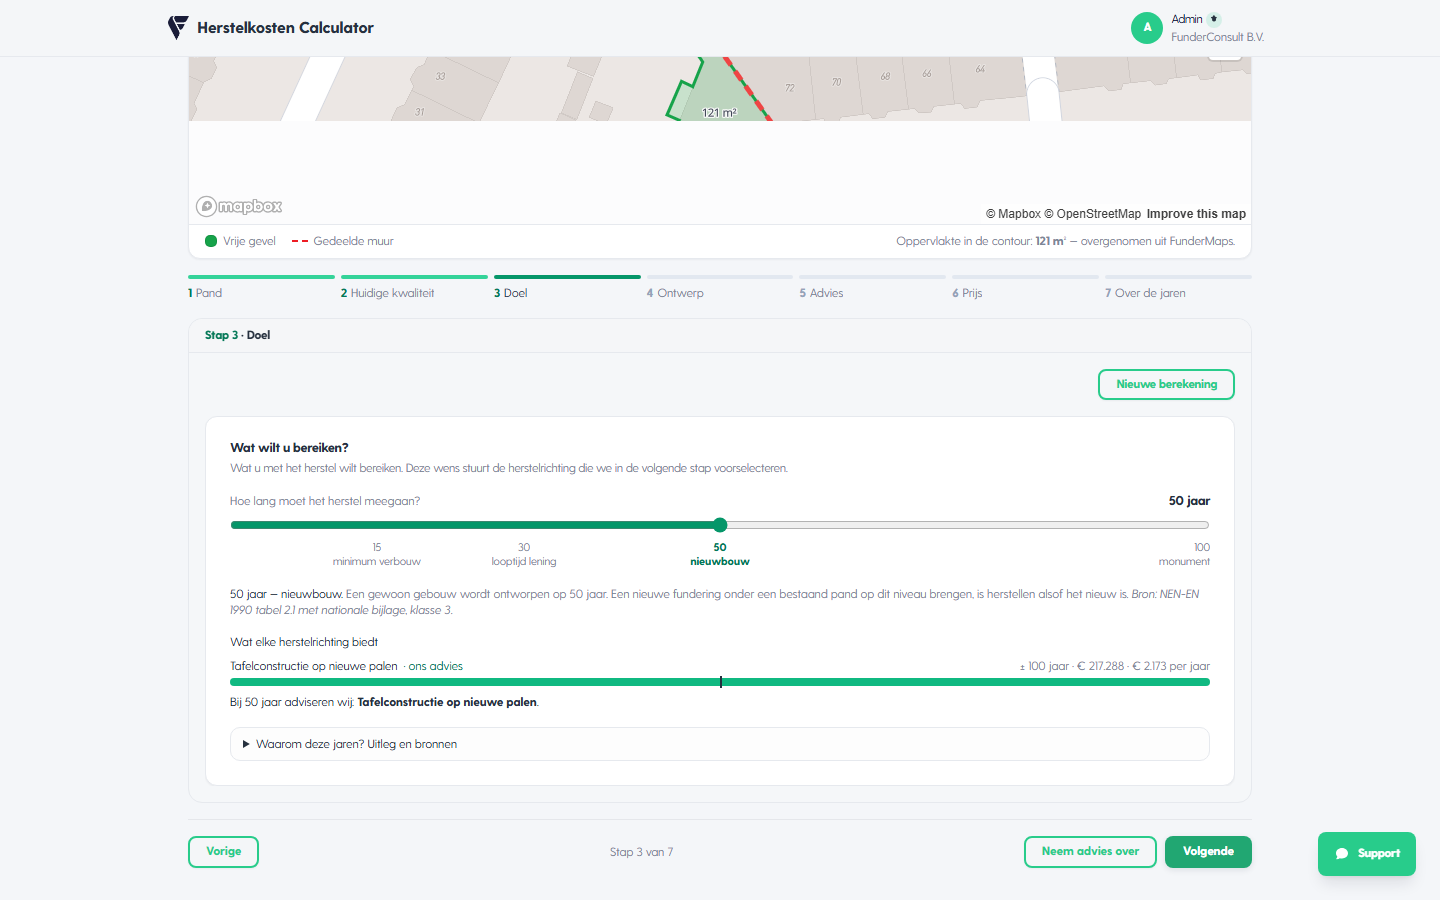
Task: Click the '50 jaar' value label
Action: click(1189, 501)
